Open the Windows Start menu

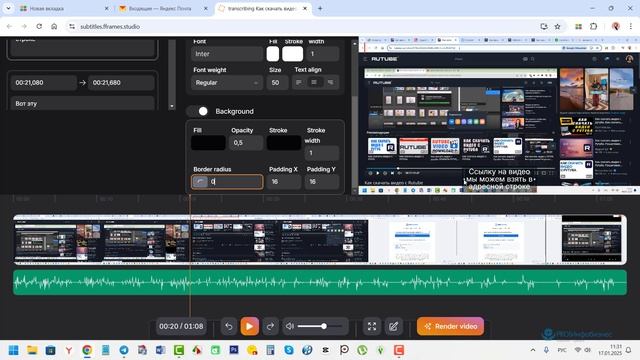[x=13, y=350]
